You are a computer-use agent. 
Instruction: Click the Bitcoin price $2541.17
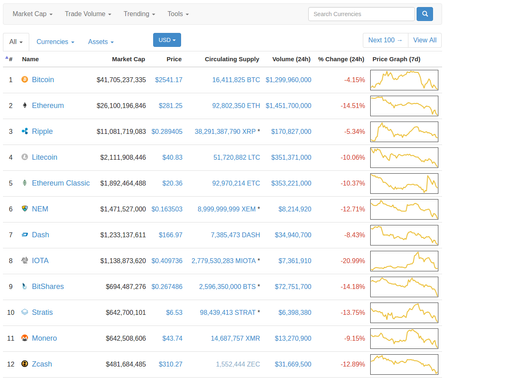click(168, 80)
